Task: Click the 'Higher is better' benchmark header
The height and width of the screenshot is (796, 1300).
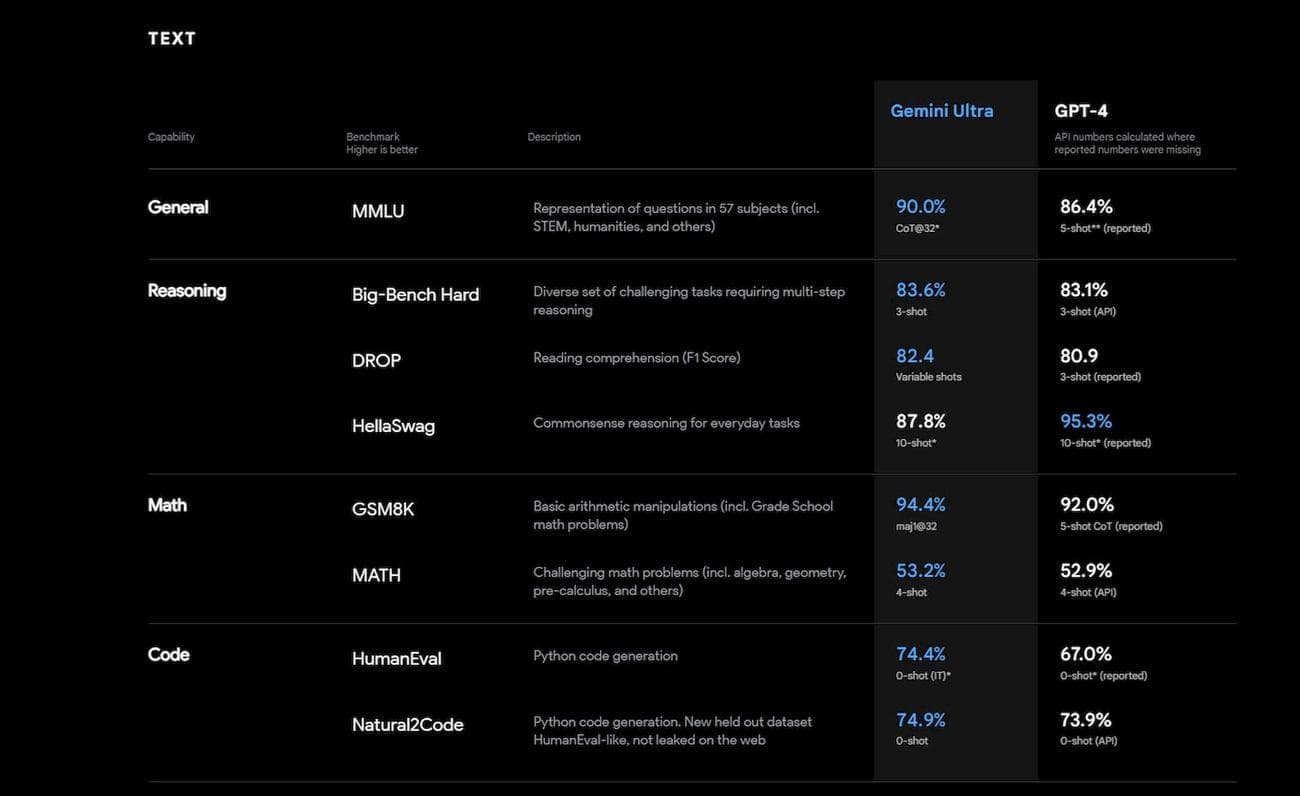Action: (x=382, y=150)
